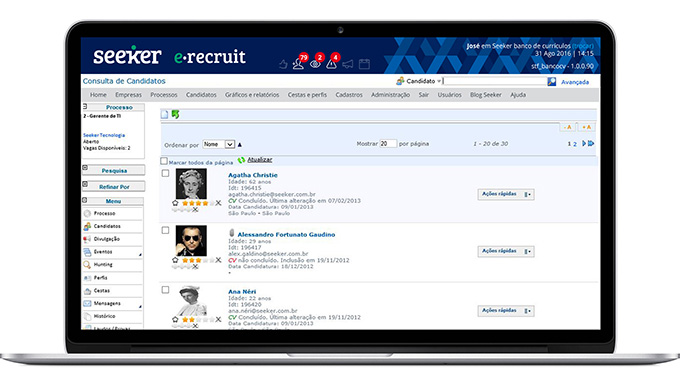
Task: Open the Cestas e perfis menu
Action: (x=307, y=95)
